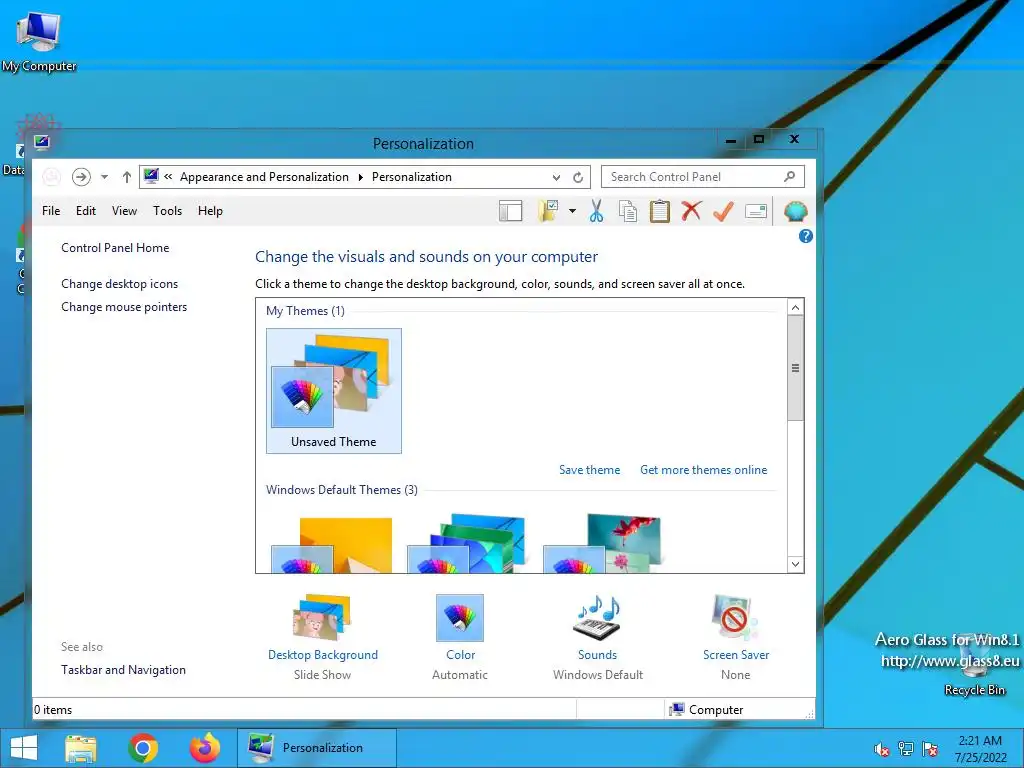Click the theme list scrollbar thumb
Image resolution: width=1024 pixels, height=768 pixels.
pos(795,368)
